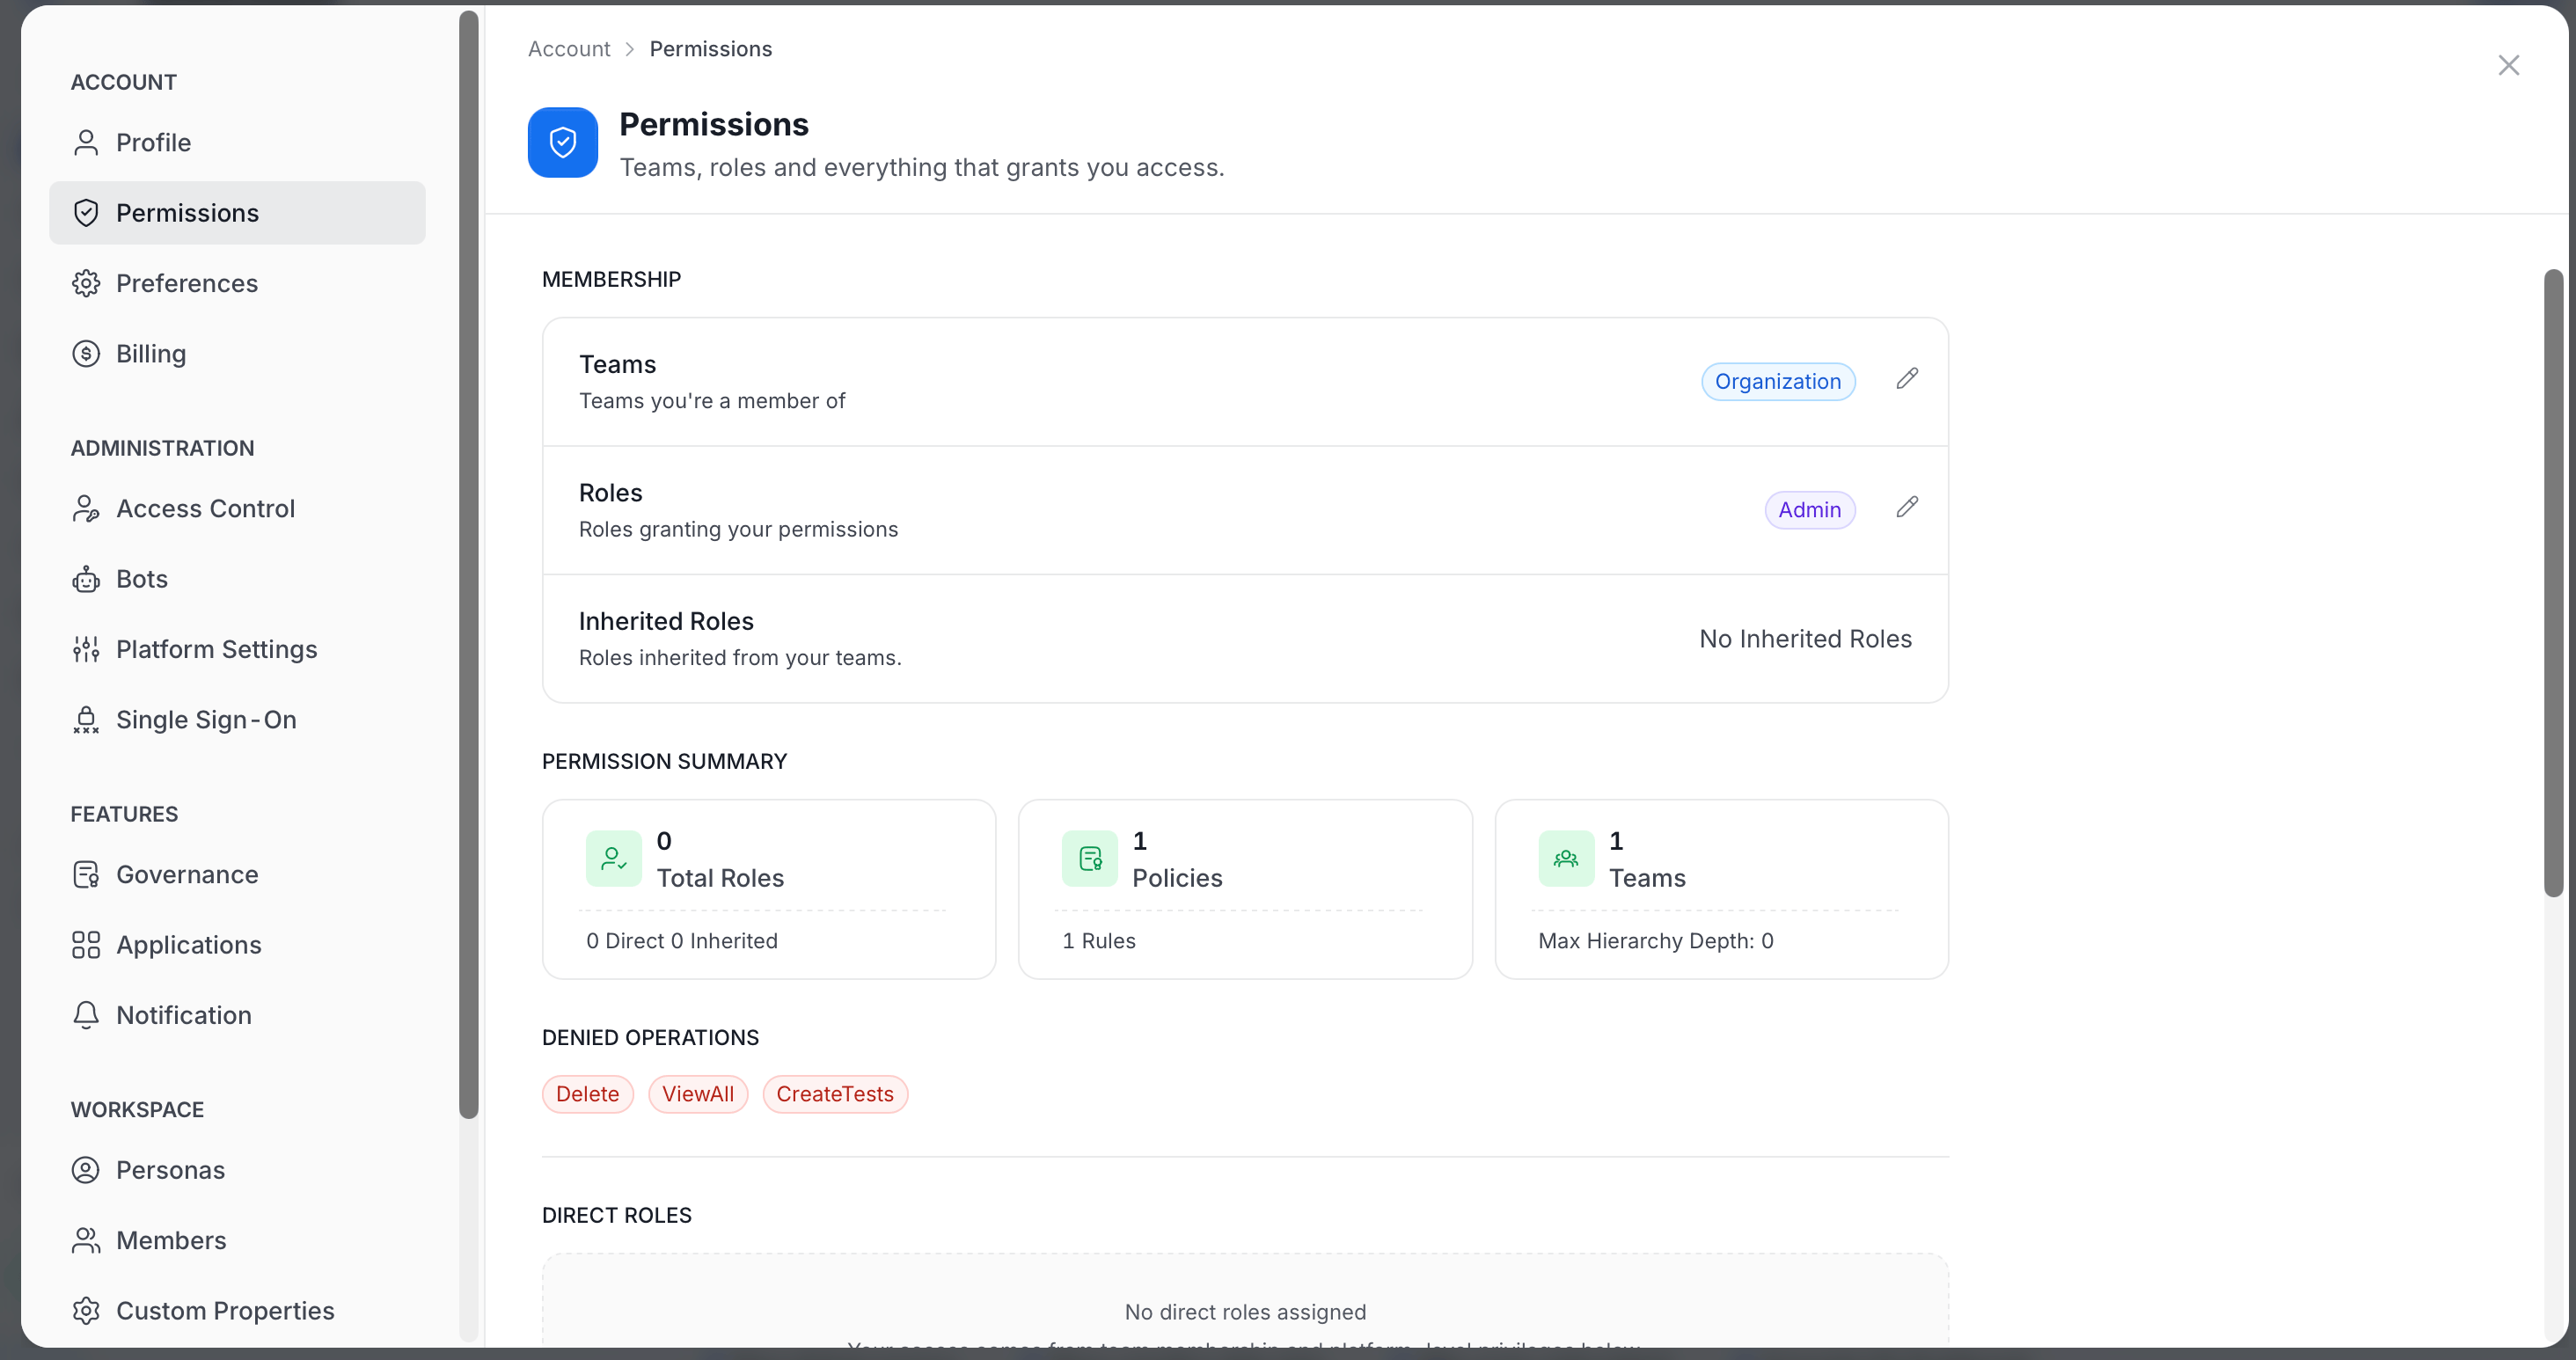
Task: Click the Custom Properties gear icon
Action: pyautogui.click(x=86, y=1311)
